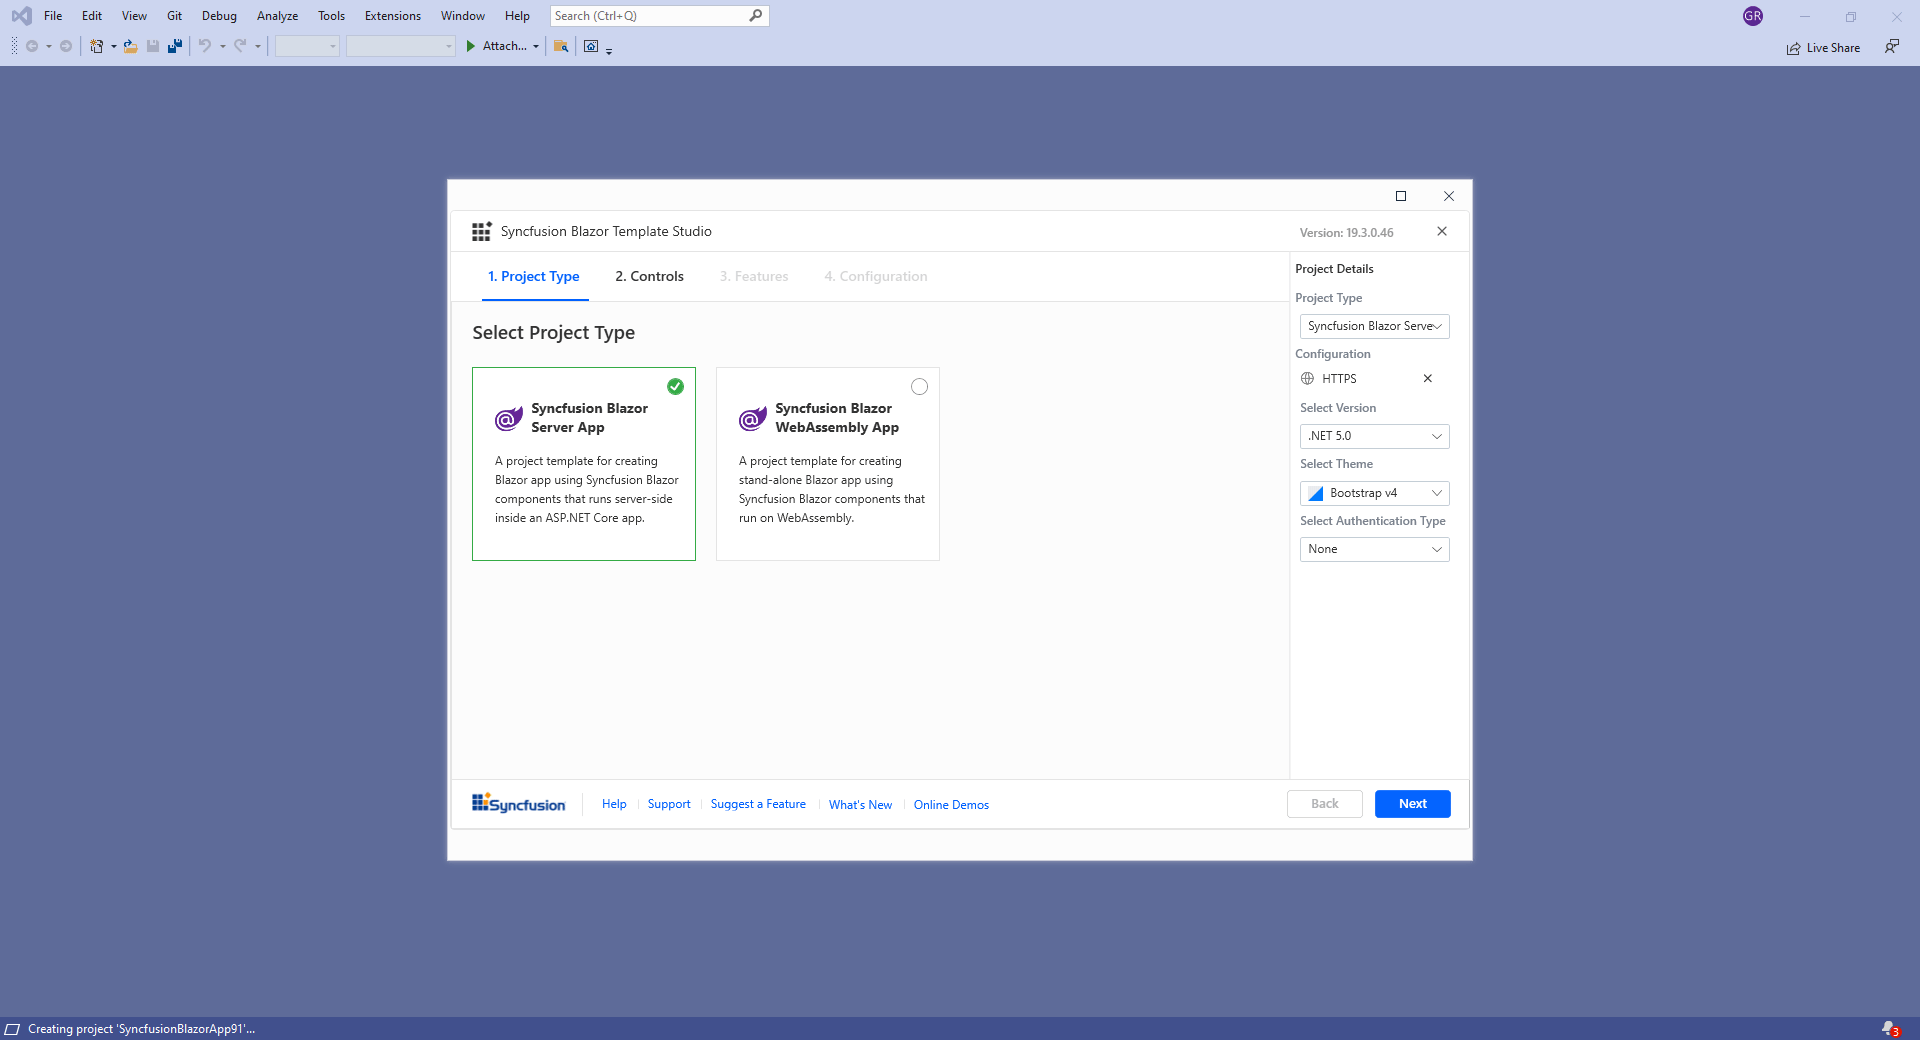Undo last action using toolbar icon
This screenshot has width=1920, height=1040.
(x=205, y=46)
